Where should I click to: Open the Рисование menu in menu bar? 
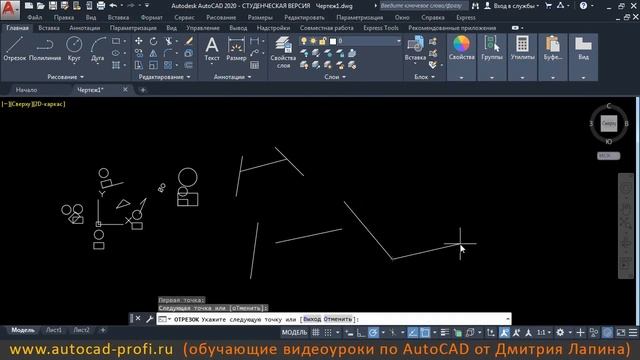point(221,18)
